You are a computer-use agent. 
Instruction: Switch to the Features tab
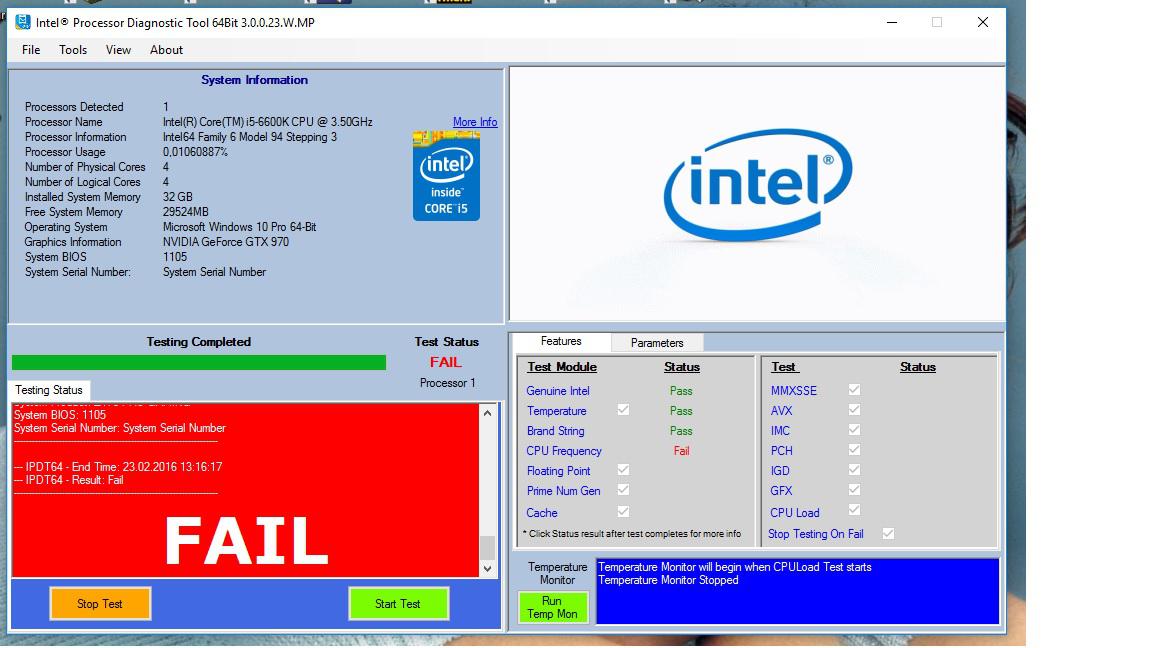[x=561, y=342]
